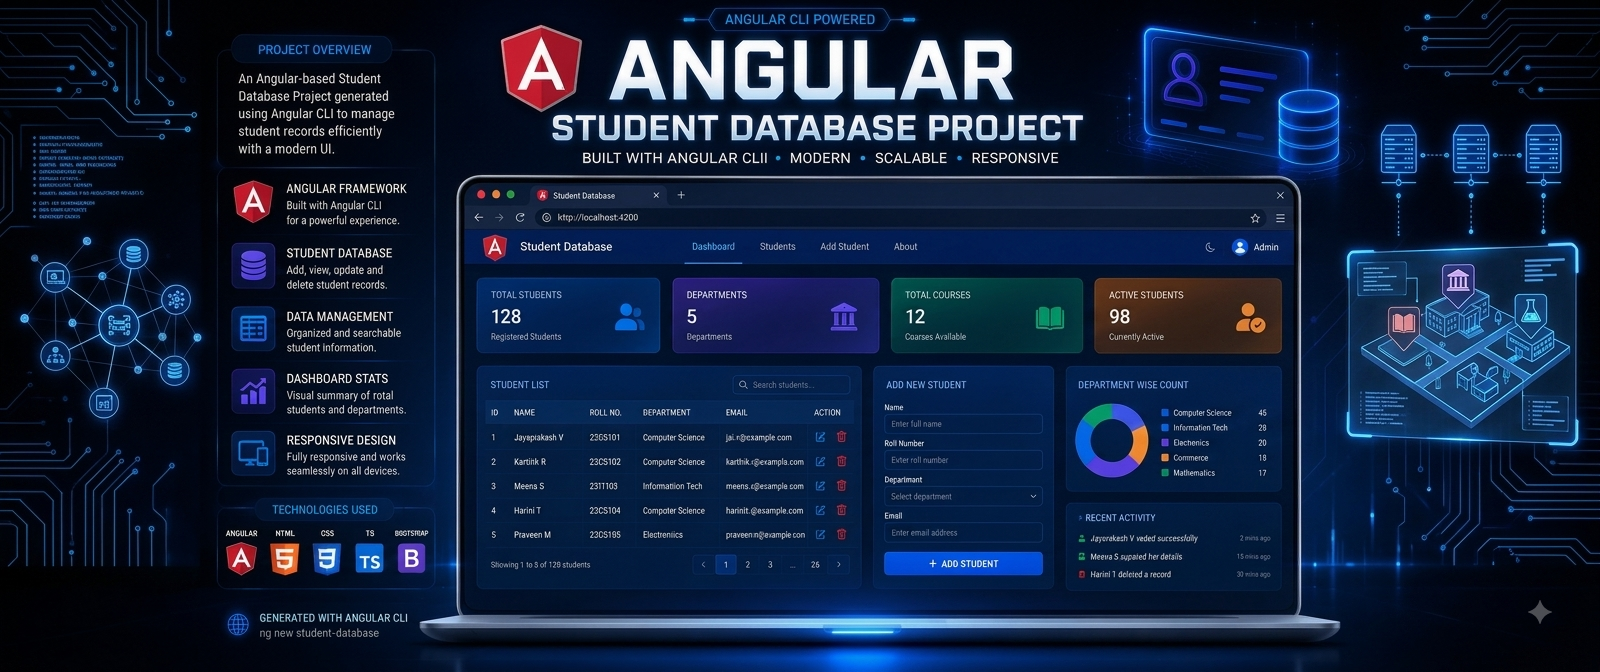Open the Select department dropdown
1600x672 pixels.
coord(963,496)
